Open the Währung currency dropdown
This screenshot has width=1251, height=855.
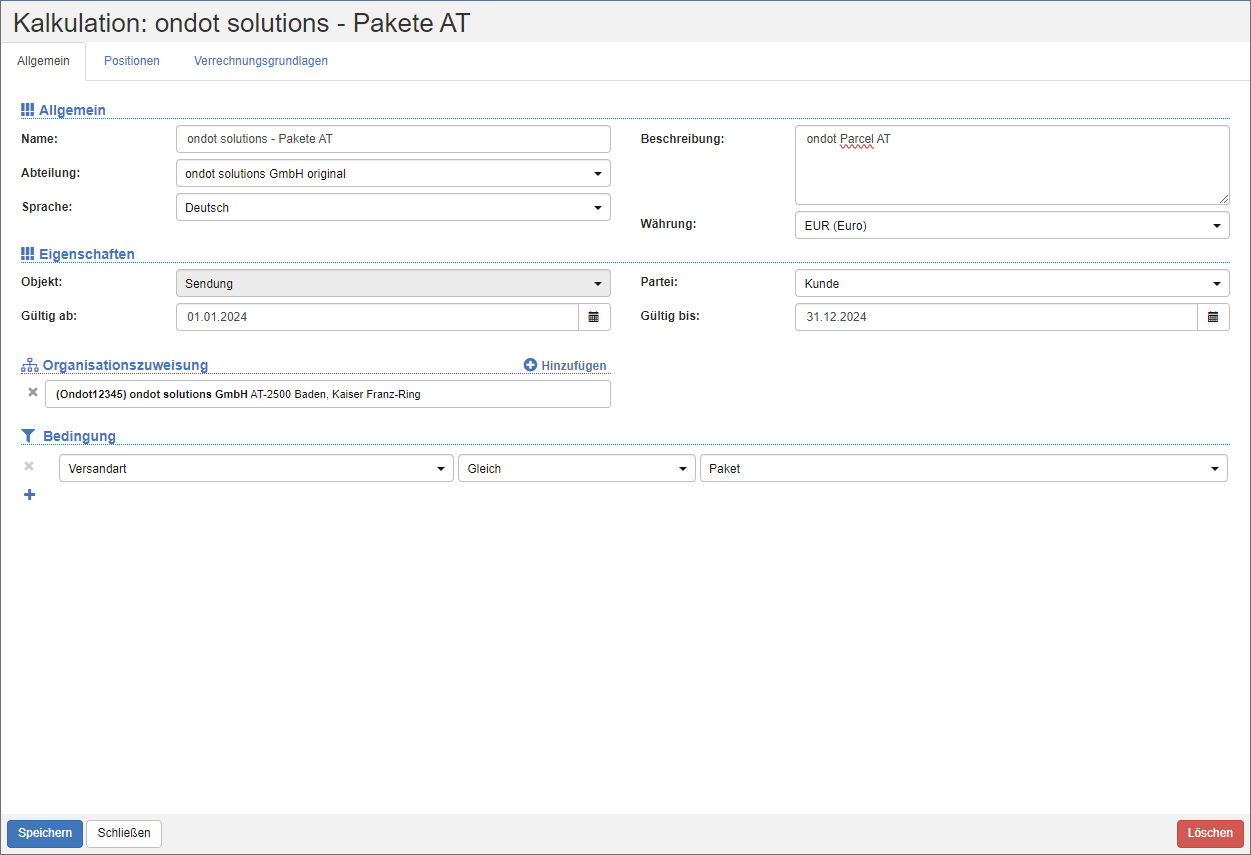[1012, 225]
